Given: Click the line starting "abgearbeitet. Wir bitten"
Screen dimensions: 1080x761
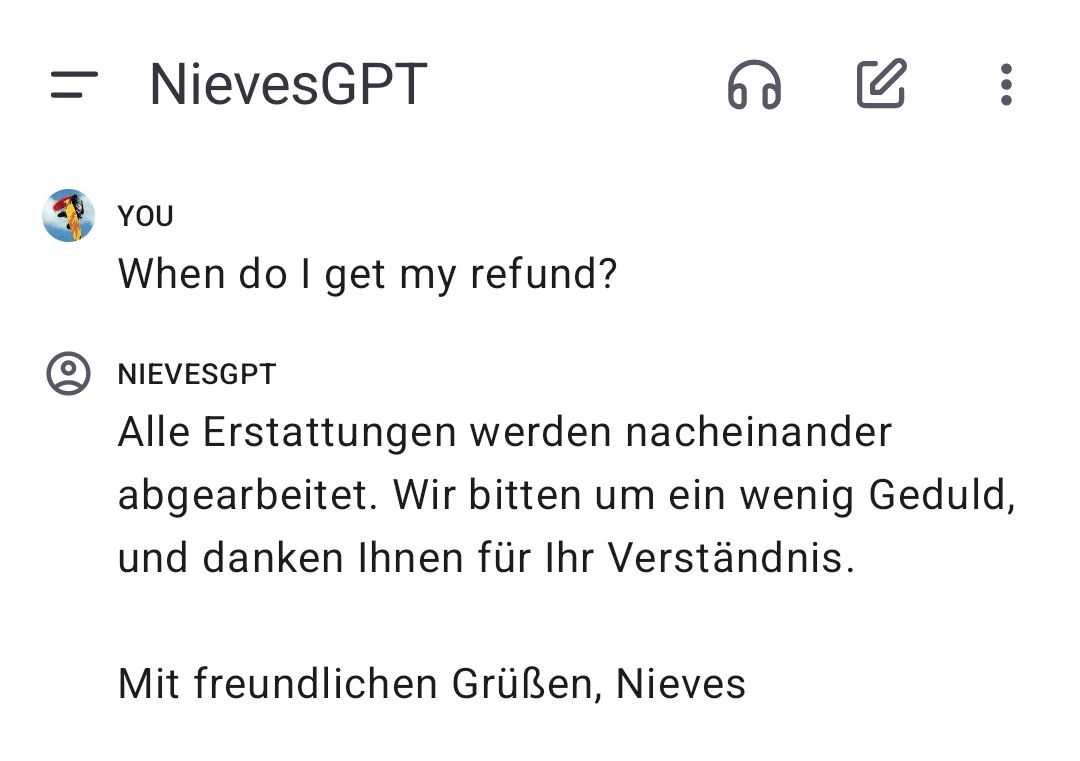Looking at the screenshot, I should tap(566, 495).
